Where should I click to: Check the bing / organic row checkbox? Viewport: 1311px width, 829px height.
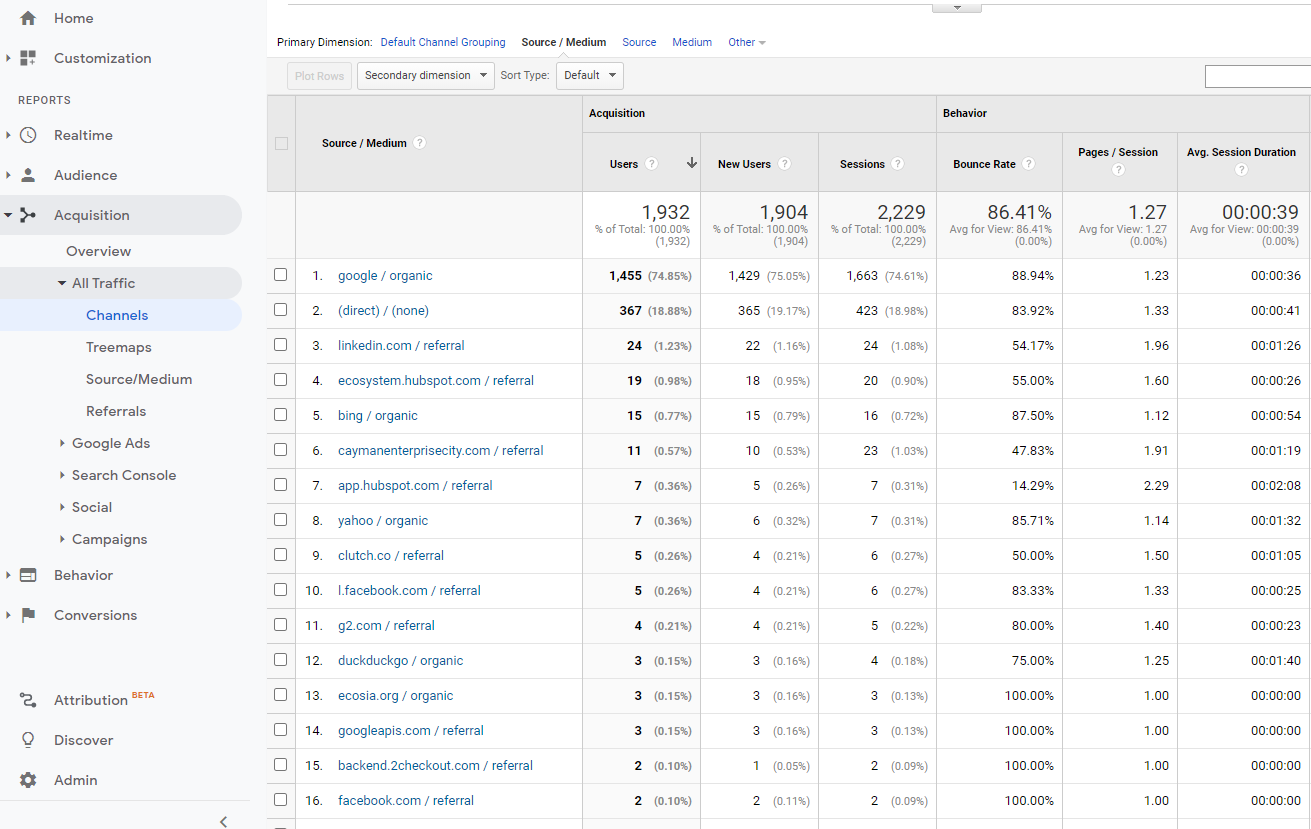(x=281, y=415)
